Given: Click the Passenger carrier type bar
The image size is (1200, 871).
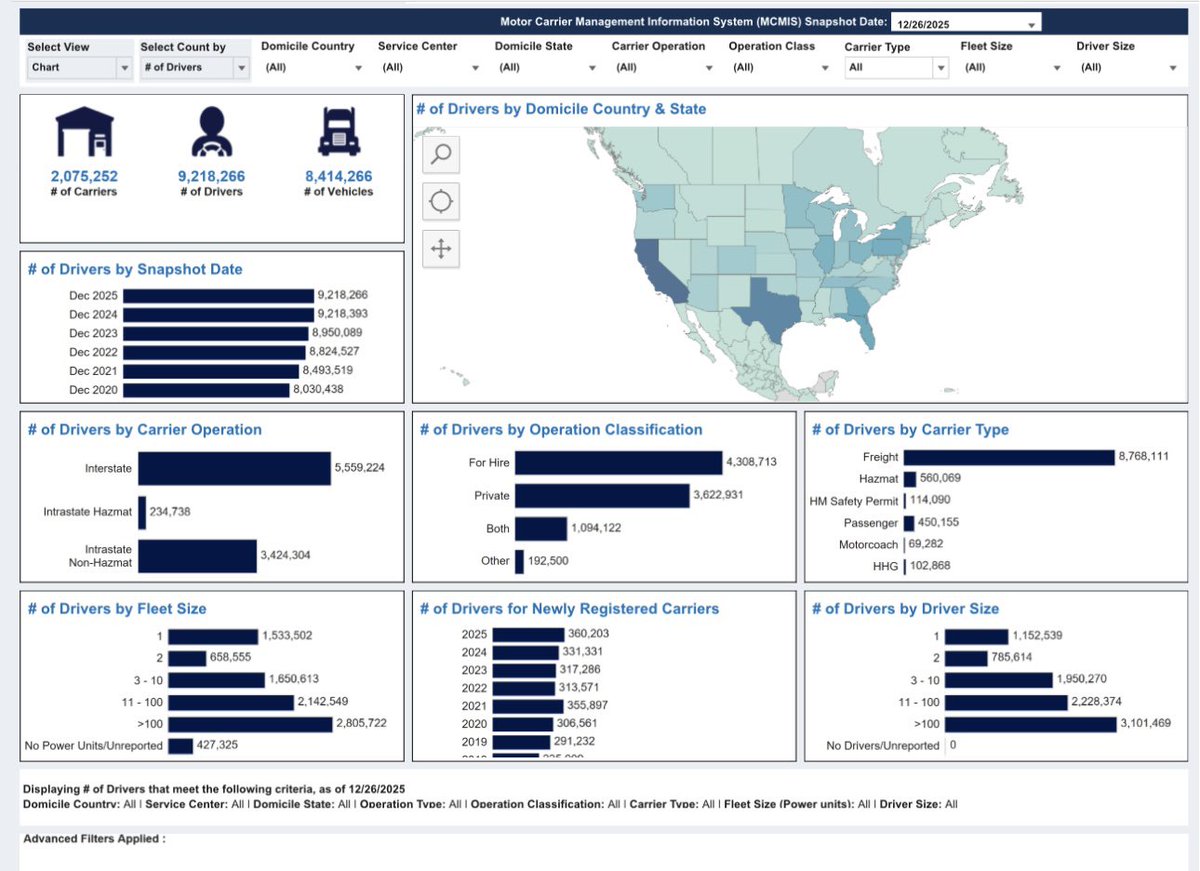Looking at the screenshot, I should click(x=908, y=523).
